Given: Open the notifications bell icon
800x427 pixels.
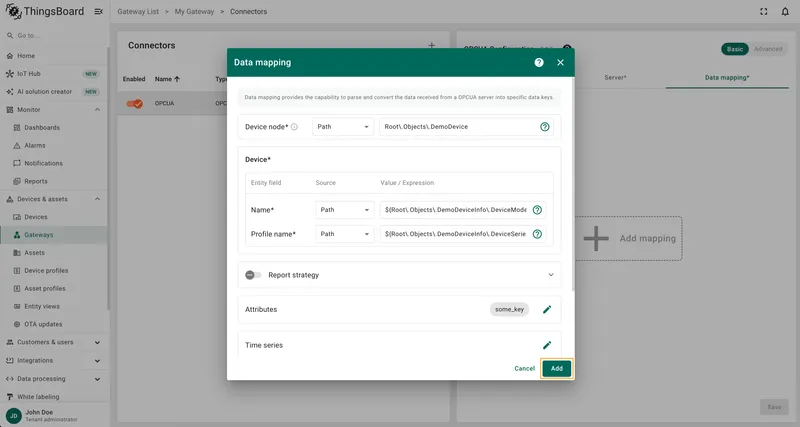Looking at the screenshot, I should coord(785,11).
